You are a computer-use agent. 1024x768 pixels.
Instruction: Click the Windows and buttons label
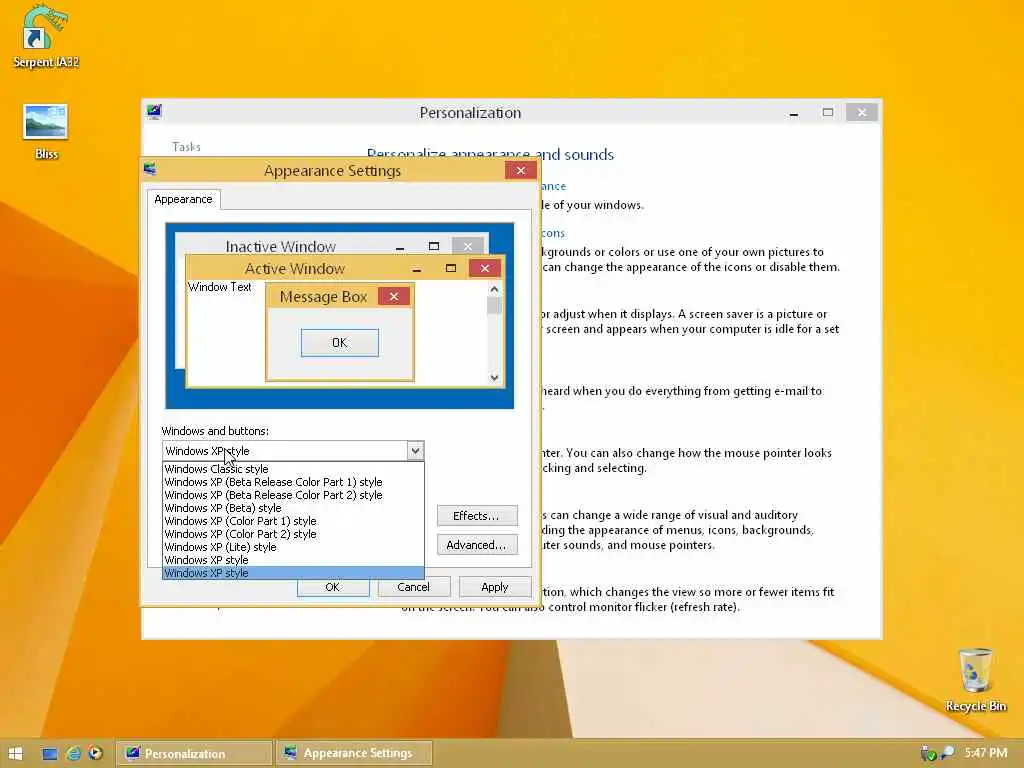point(215,431)
